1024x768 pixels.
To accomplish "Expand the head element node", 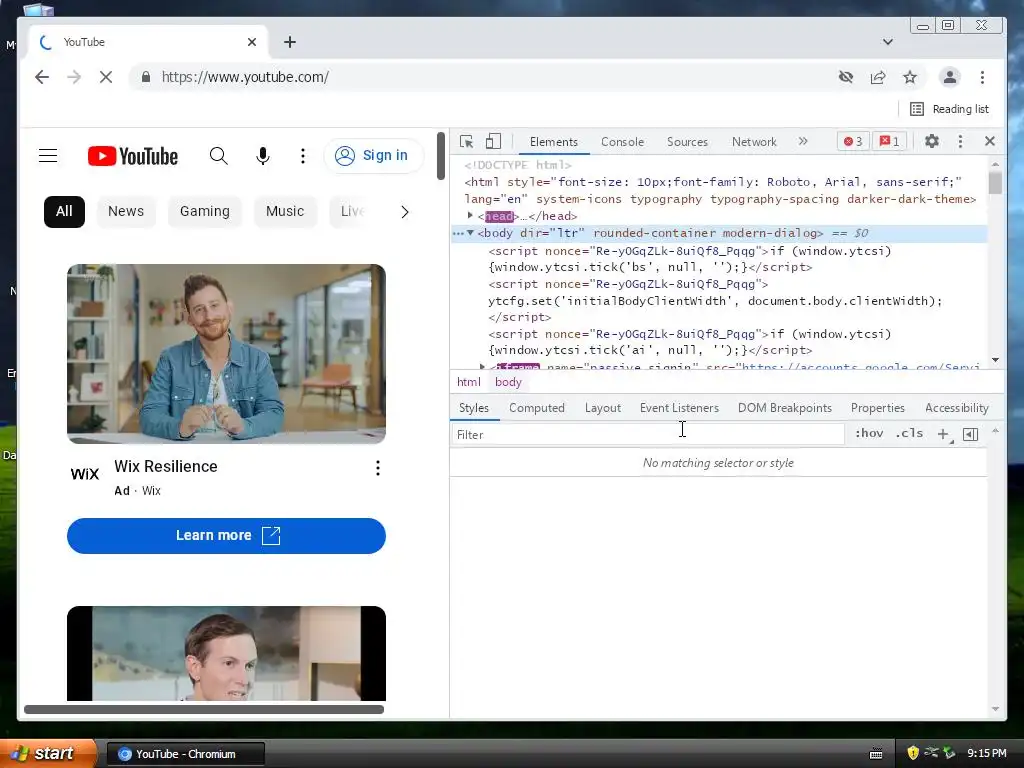I will tap(470, 216).
